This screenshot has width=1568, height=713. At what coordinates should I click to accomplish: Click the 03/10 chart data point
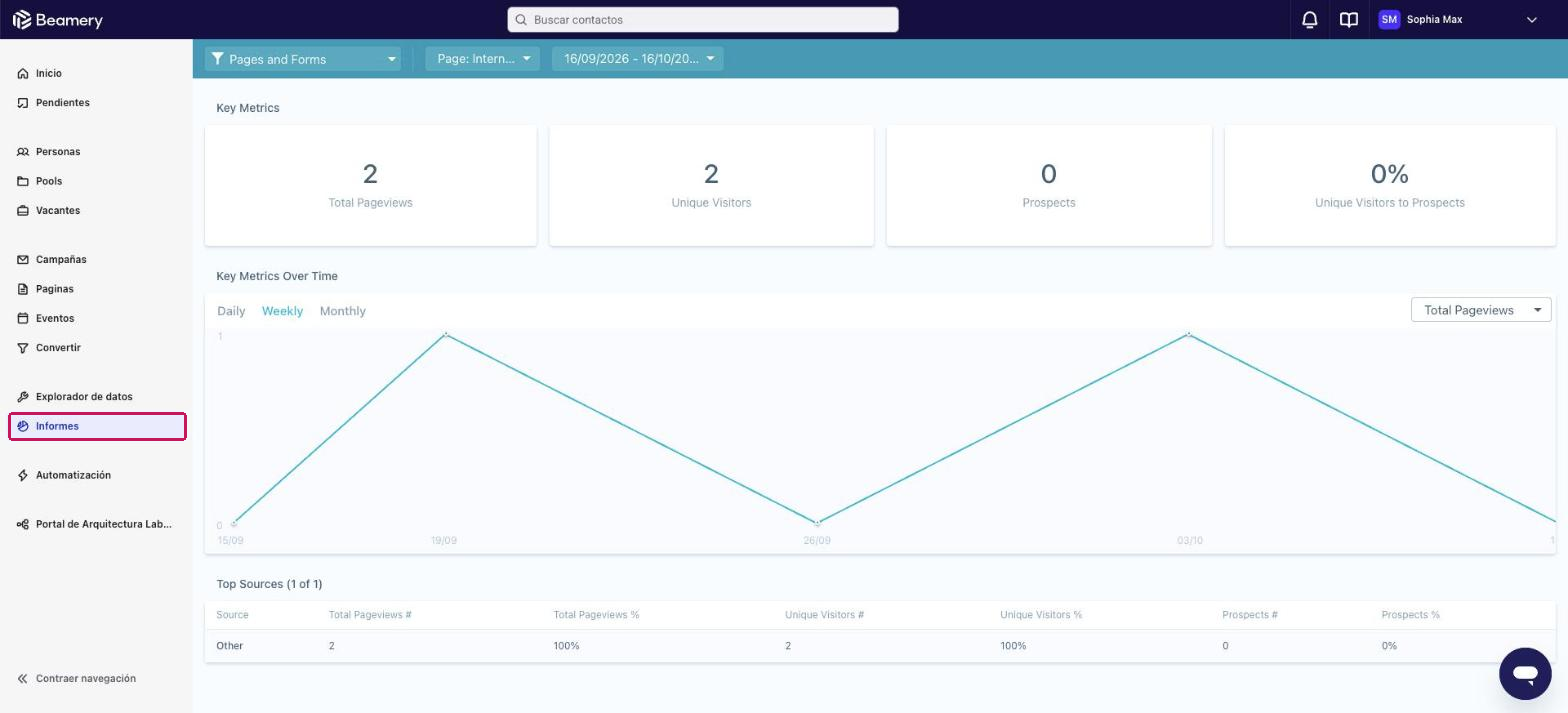(x=1189, y=334)
